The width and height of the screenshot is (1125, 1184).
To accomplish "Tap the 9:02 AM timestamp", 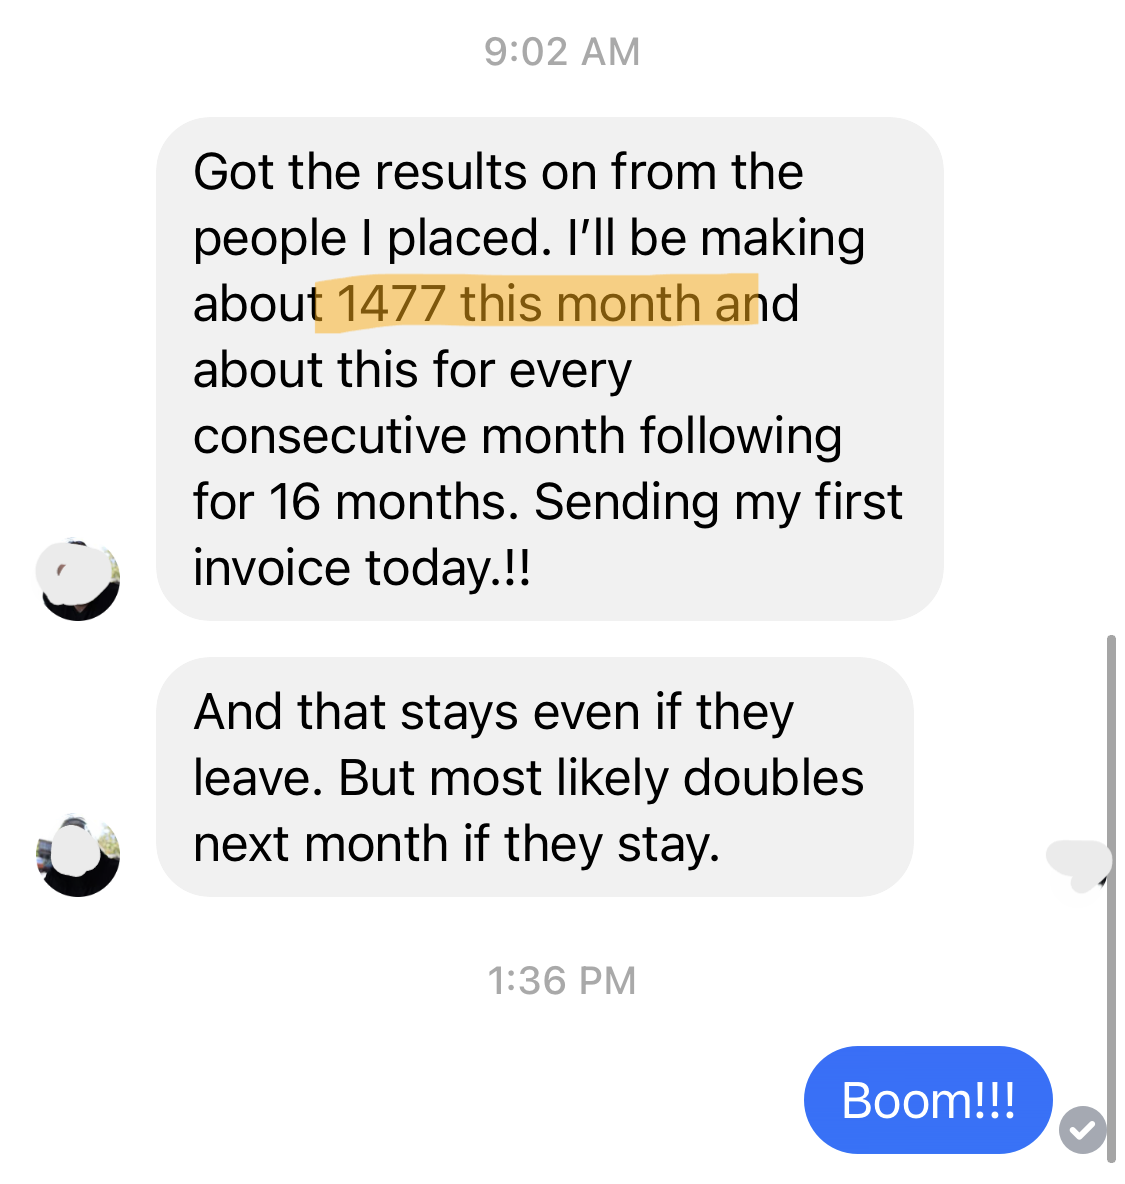I will pos(562,52).
